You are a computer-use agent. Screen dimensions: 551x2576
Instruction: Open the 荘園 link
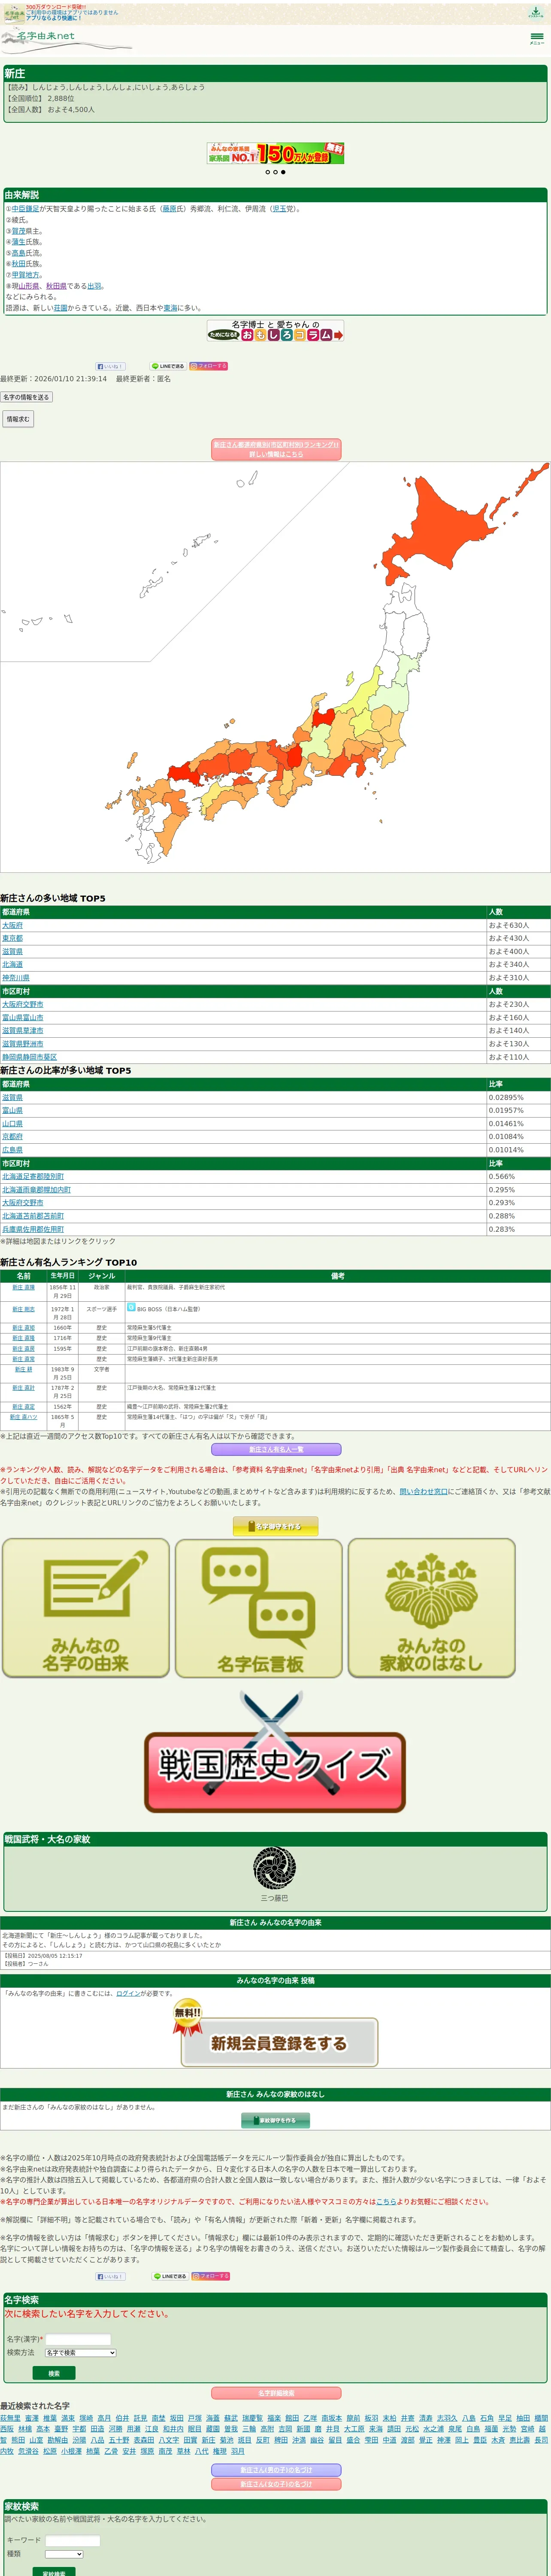(61, 308)
